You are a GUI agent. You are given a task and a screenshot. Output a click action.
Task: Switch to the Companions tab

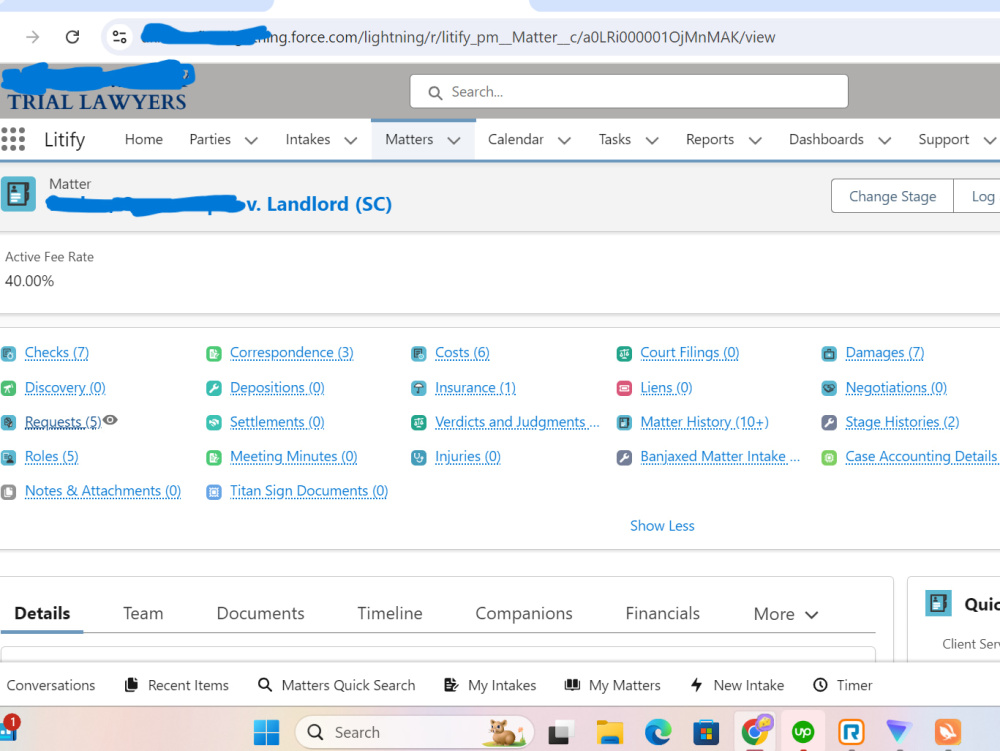(524, 613)
